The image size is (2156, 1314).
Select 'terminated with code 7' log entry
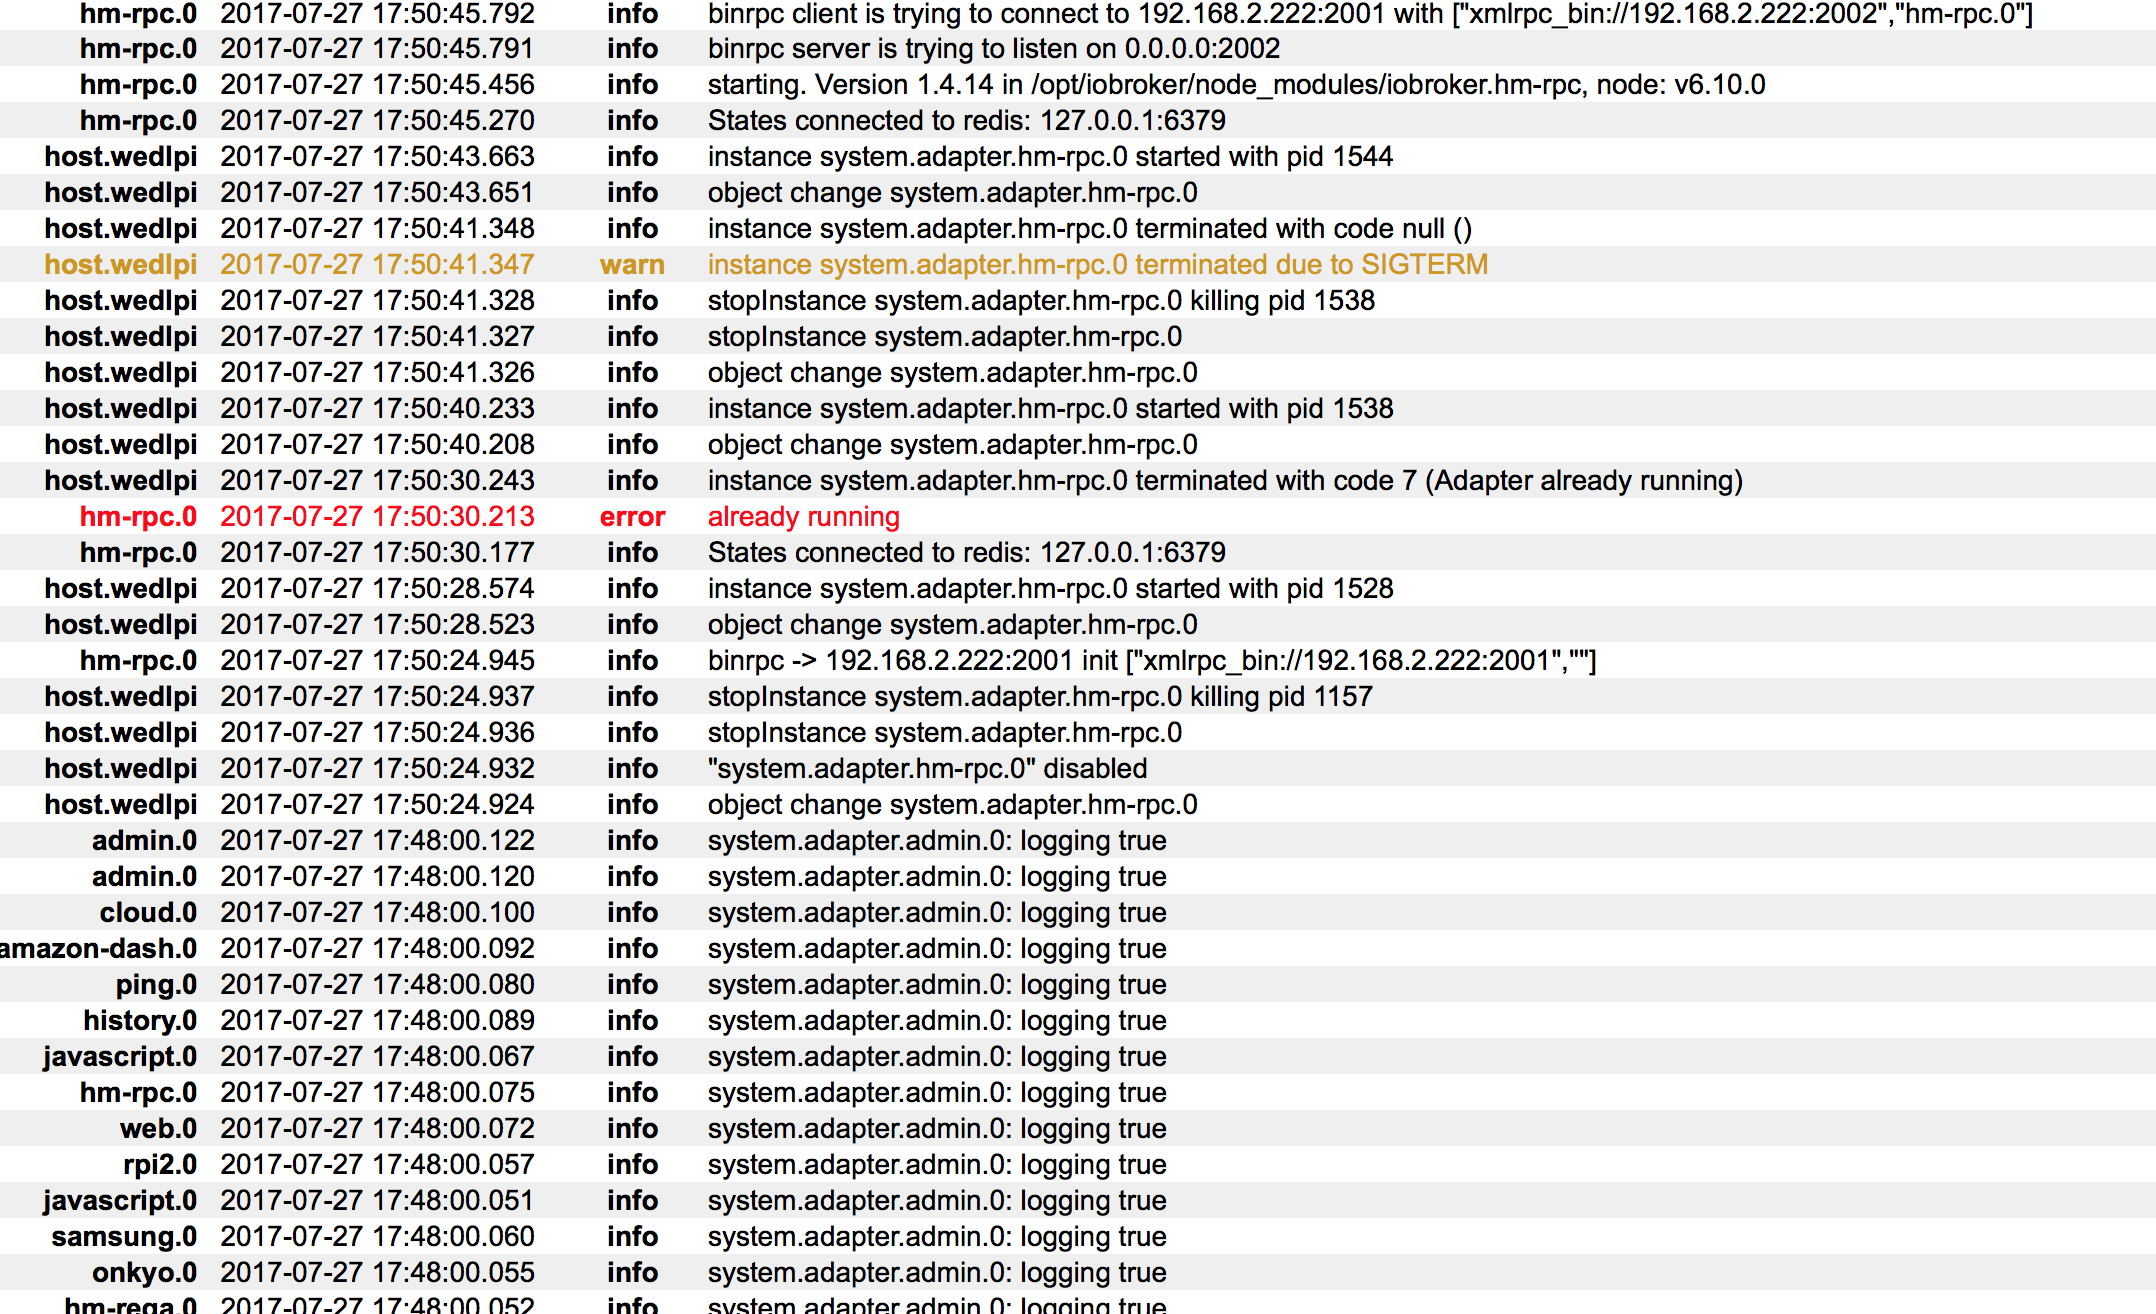click(x=1224, y=480)
